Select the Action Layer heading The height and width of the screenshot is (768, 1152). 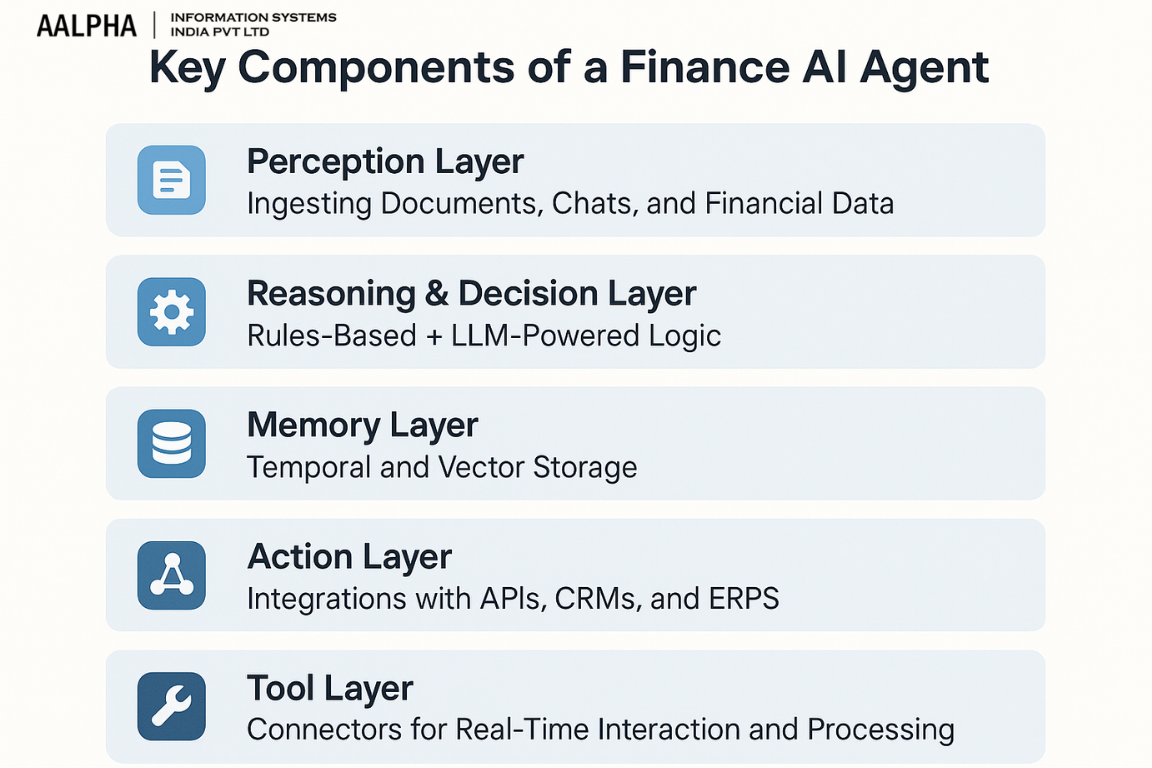(349, 557)
